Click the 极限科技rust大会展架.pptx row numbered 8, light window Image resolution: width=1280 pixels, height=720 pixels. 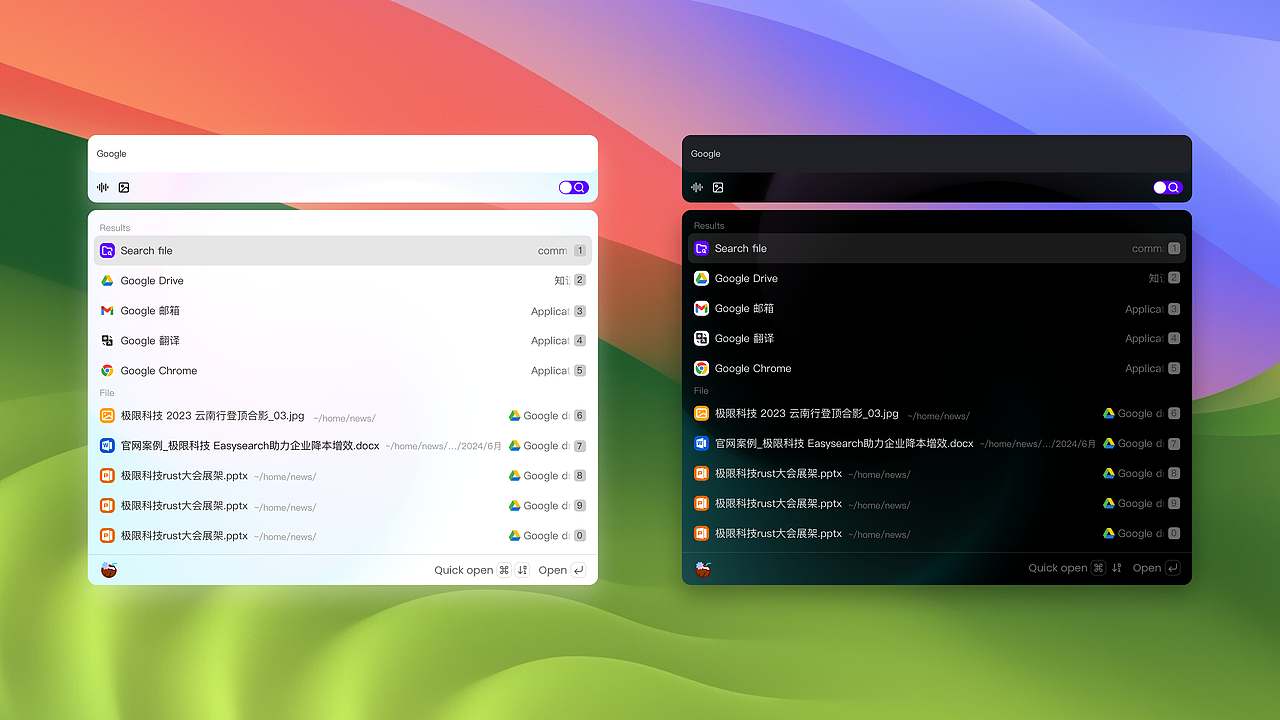coord(343,476)
